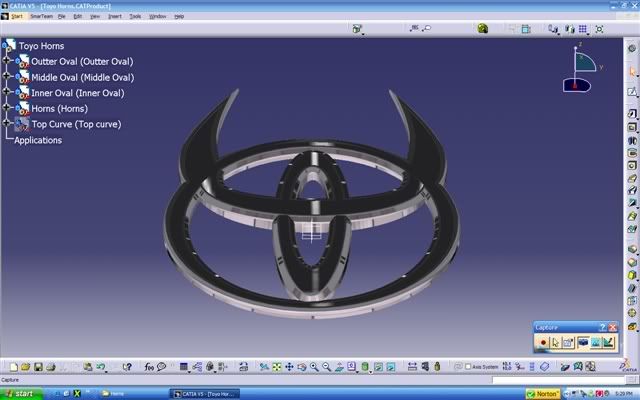
Task: Click the Open folder icon
Action: coord(26,367)
